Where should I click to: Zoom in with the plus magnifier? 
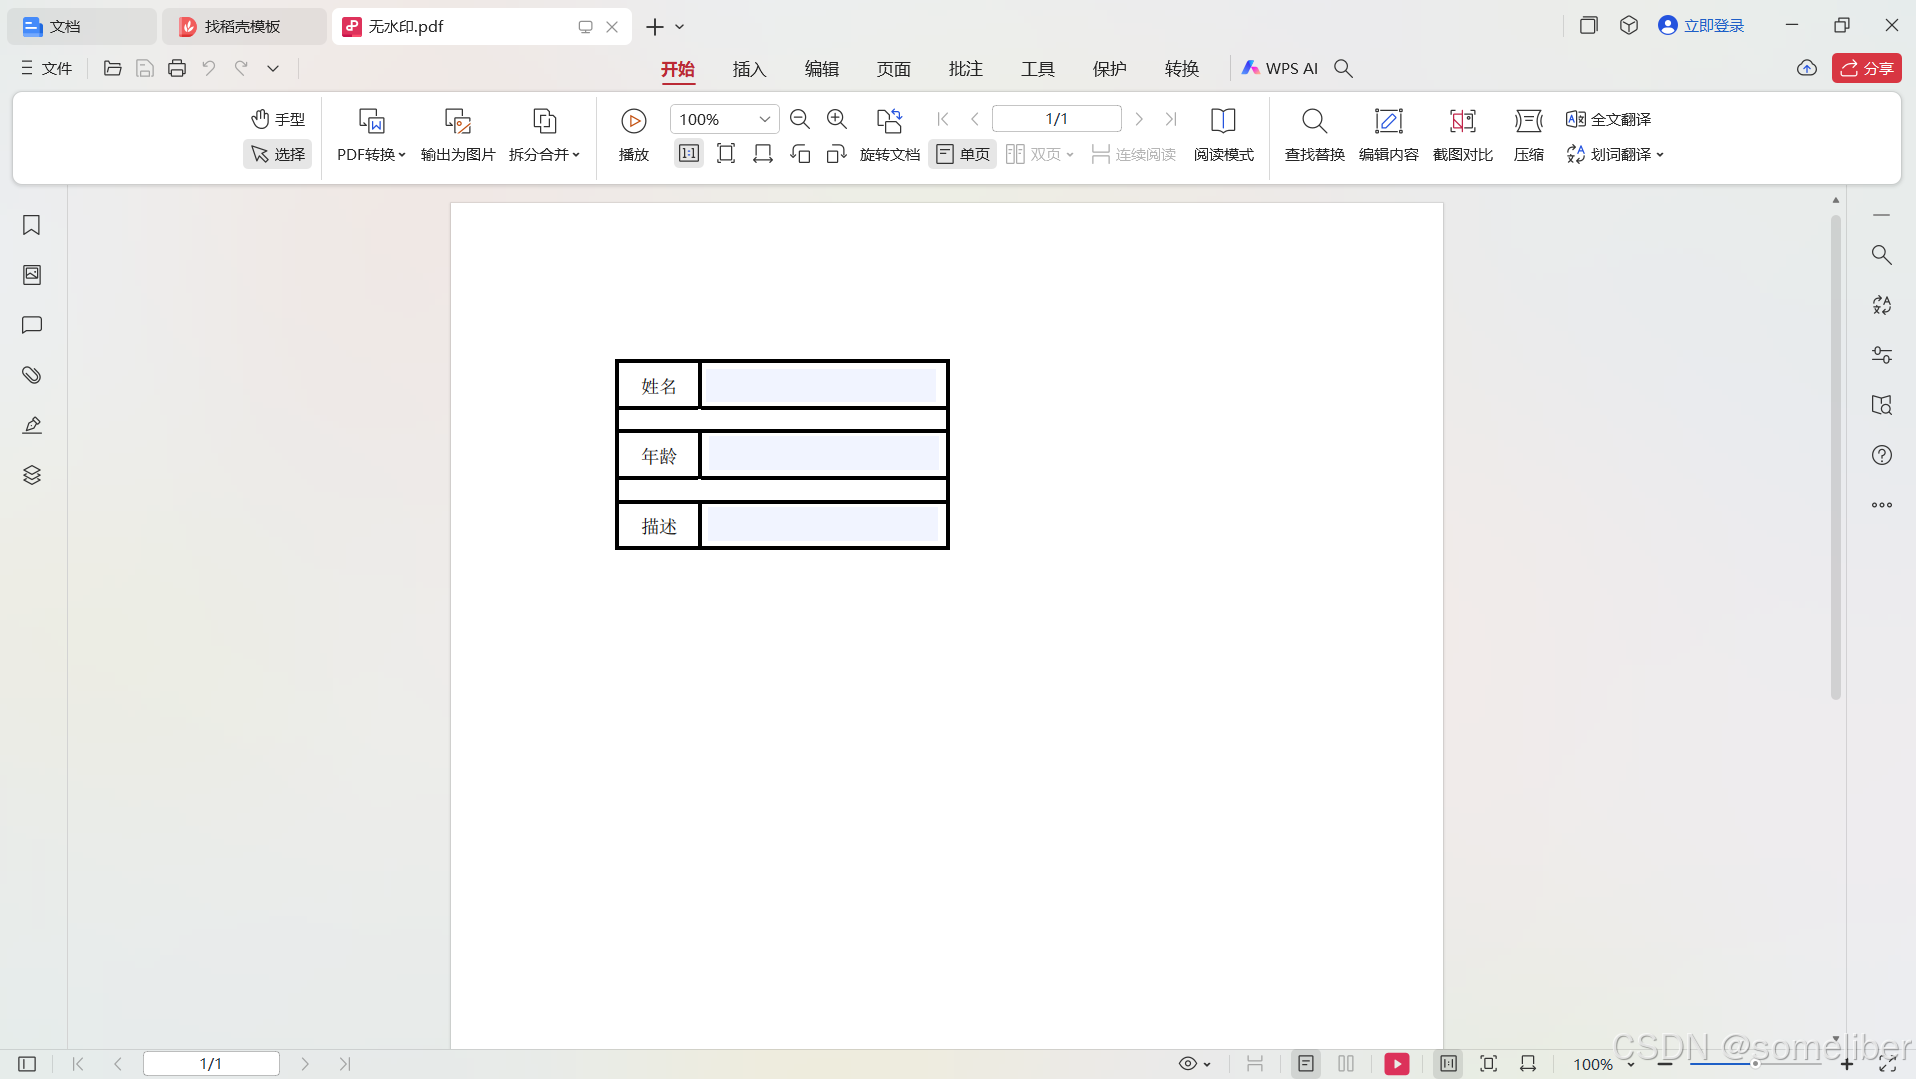(x=837, y=119)
